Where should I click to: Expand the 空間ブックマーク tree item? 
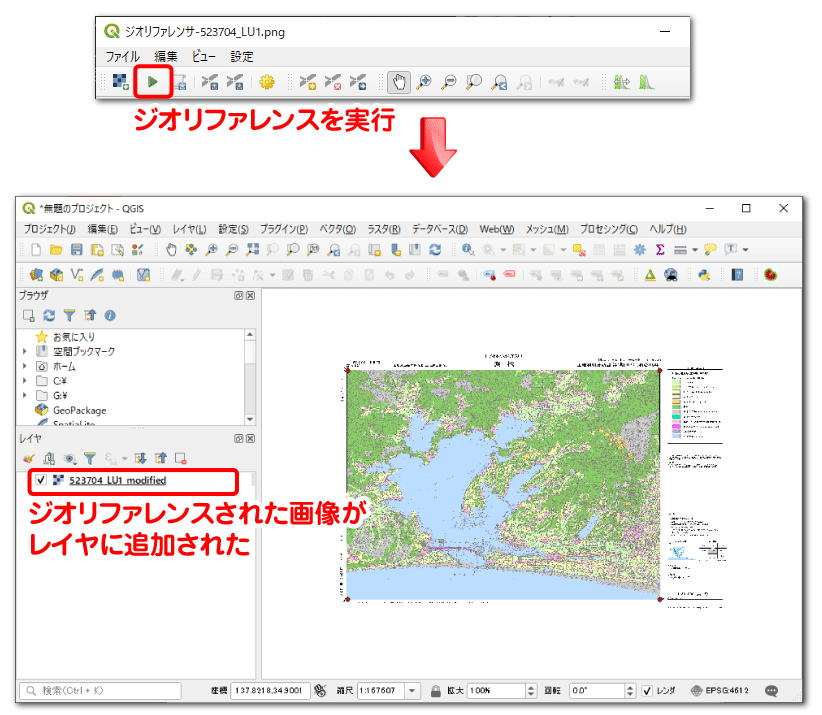pos(25,351)
